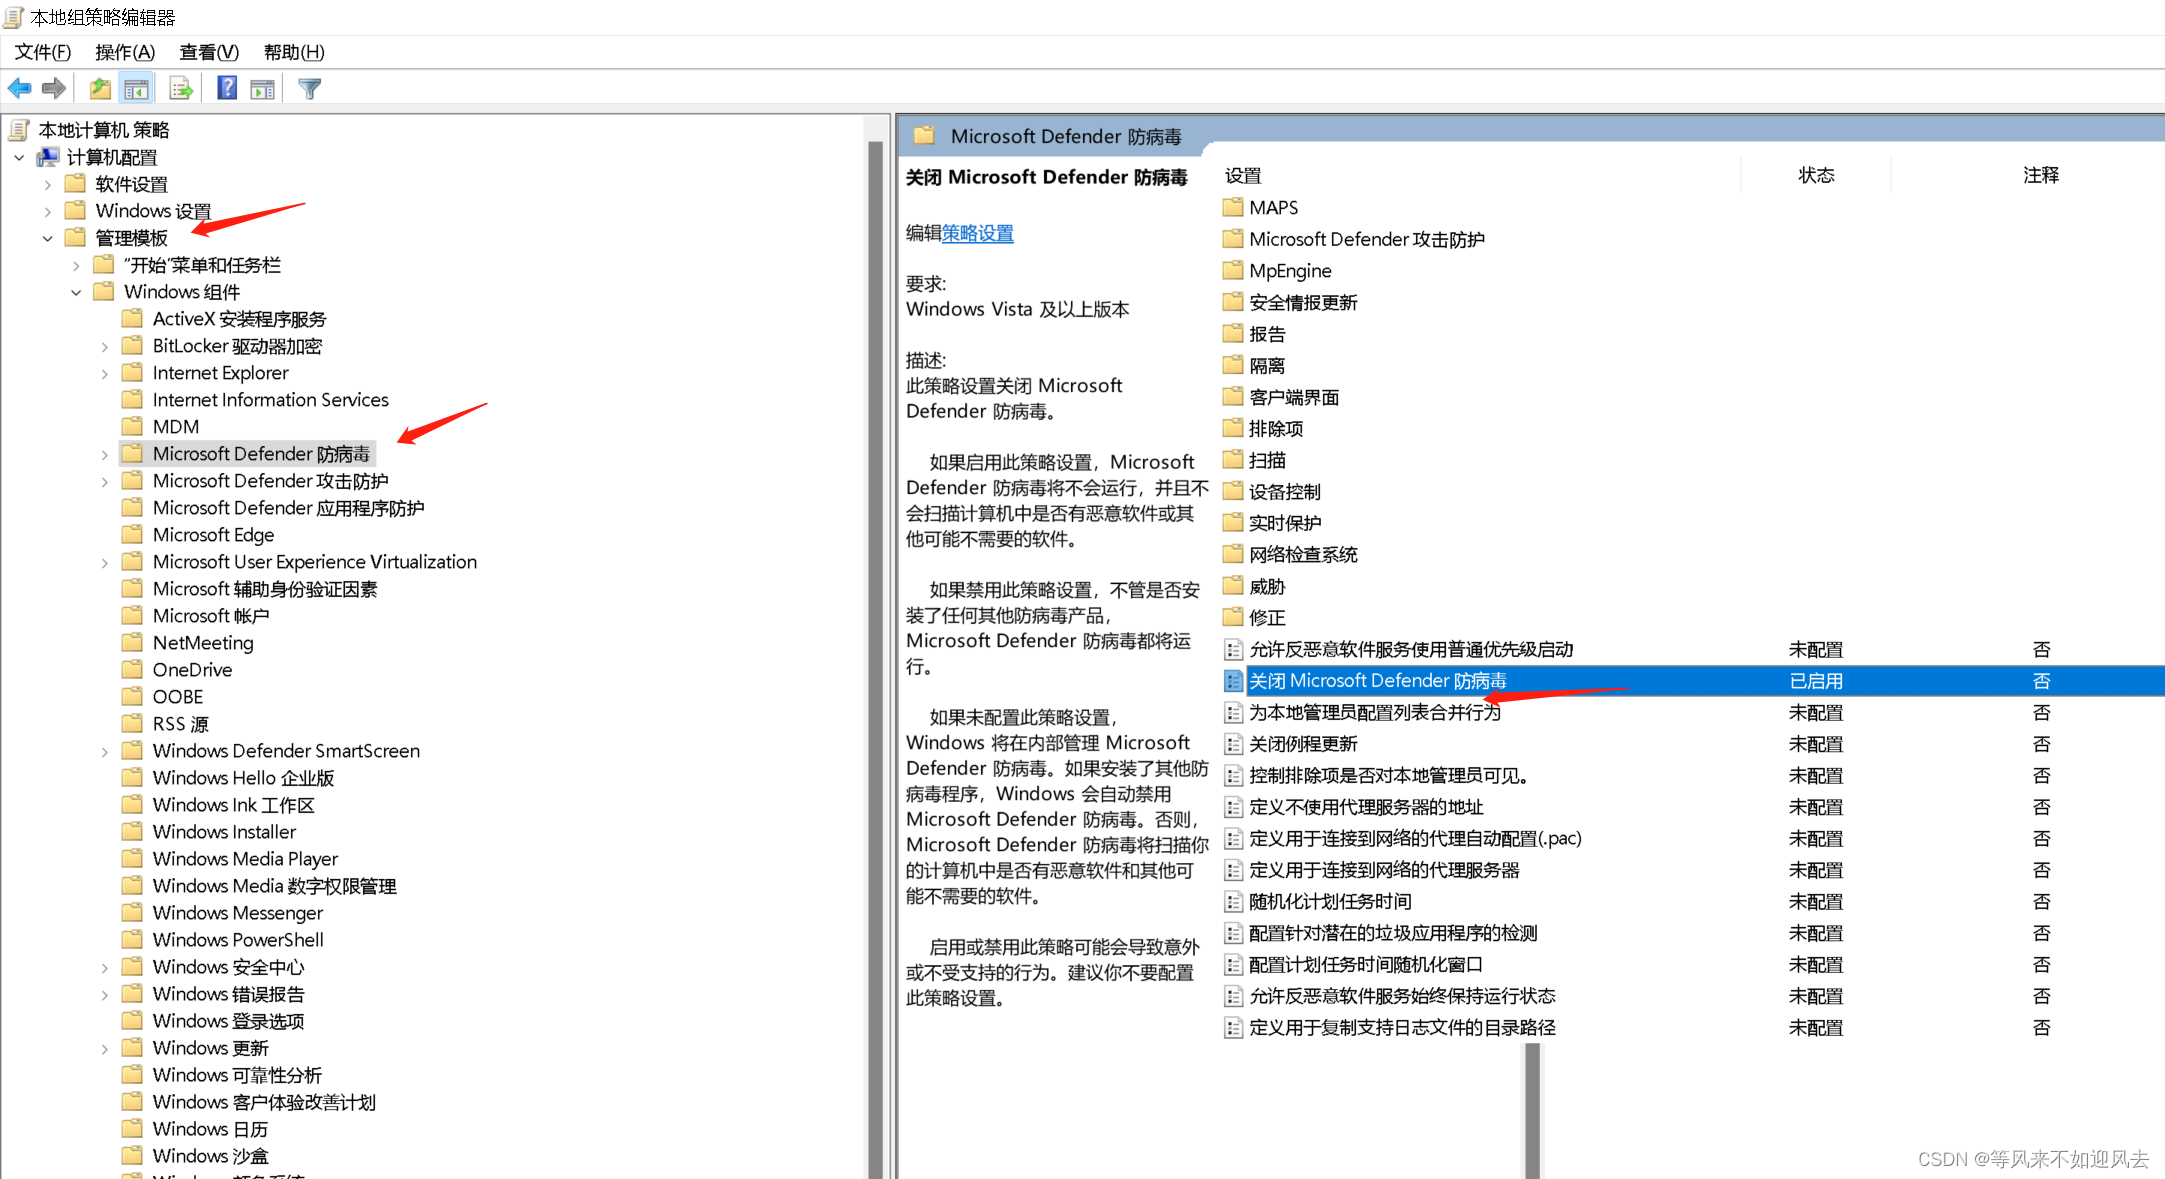Open the 设备控制 folder icon
This screenshot has width=2165, height=1179.
pos(1233,492)
